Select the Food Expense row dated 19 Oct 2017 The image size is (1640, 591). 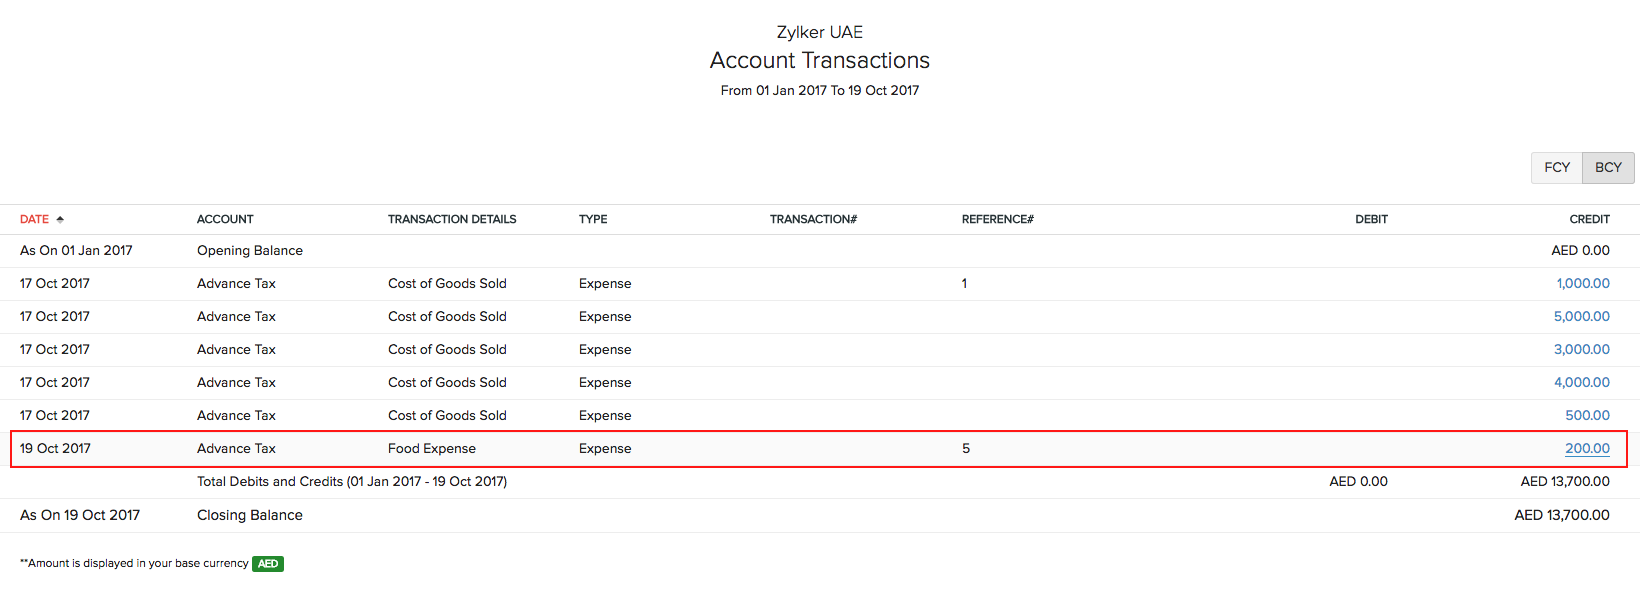pos(431,448)
